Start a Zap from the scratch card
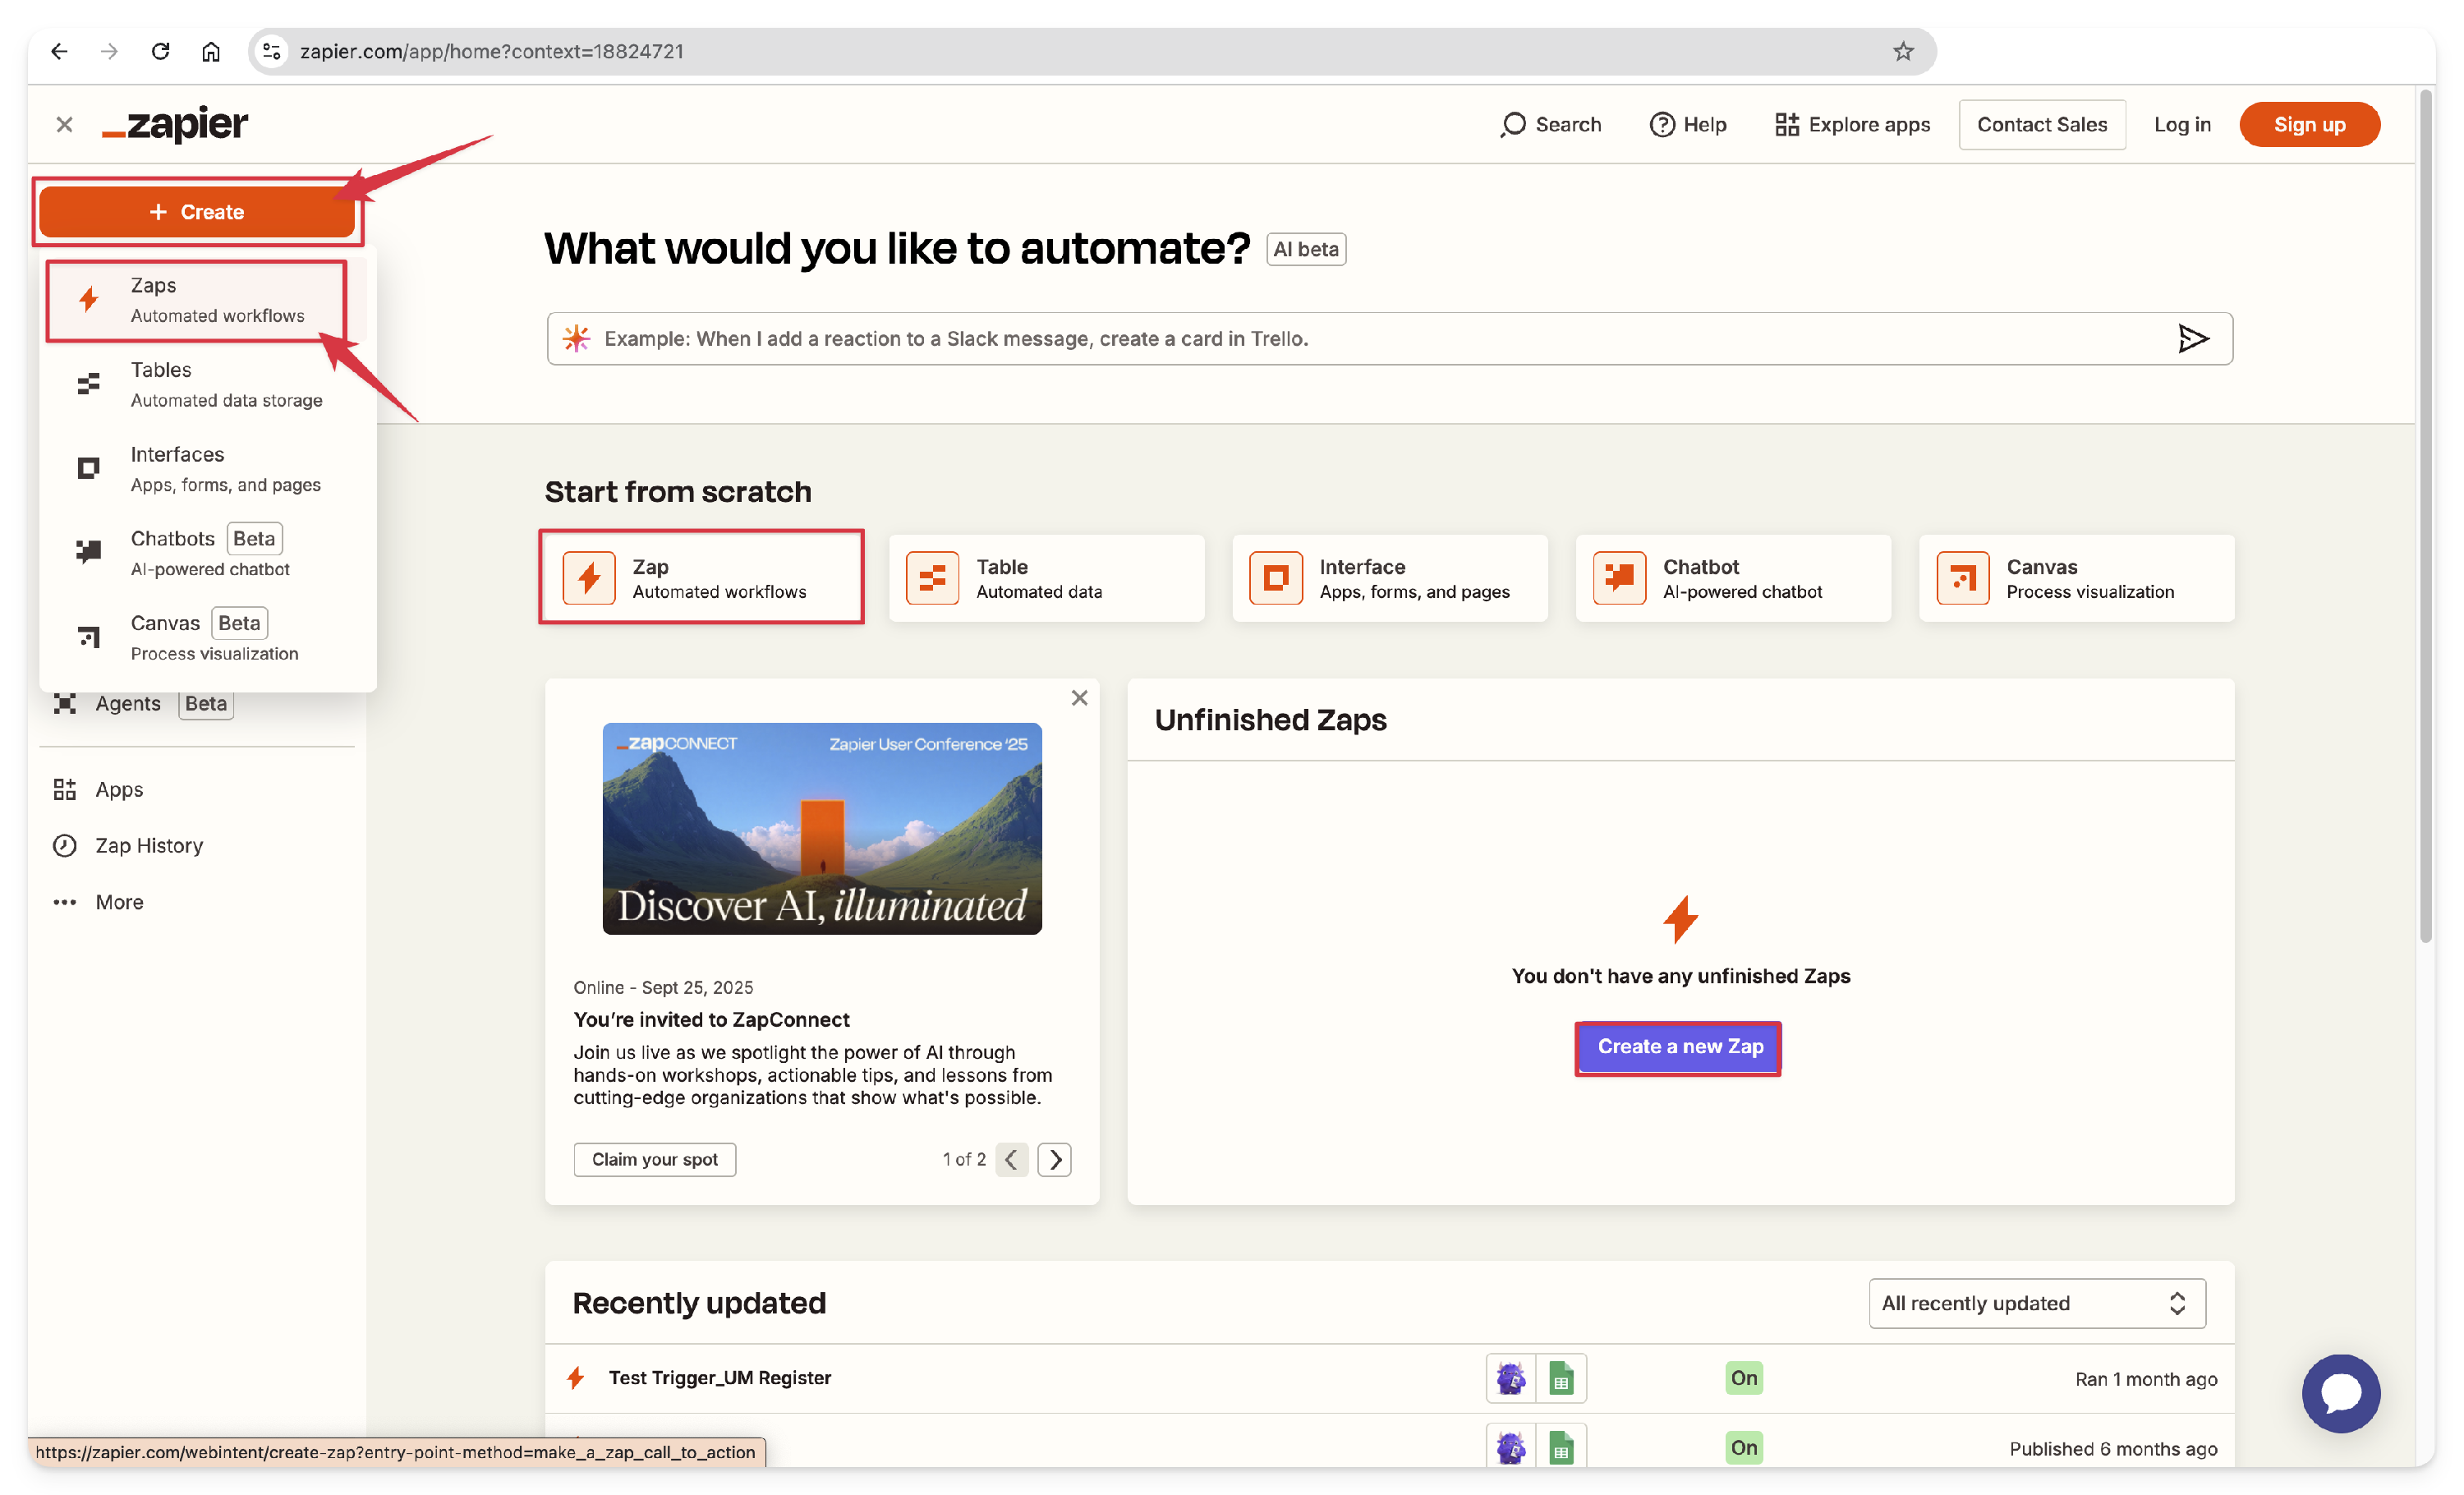The height and width of the screenshot is (1495, 2464). (x=701, y=577)
